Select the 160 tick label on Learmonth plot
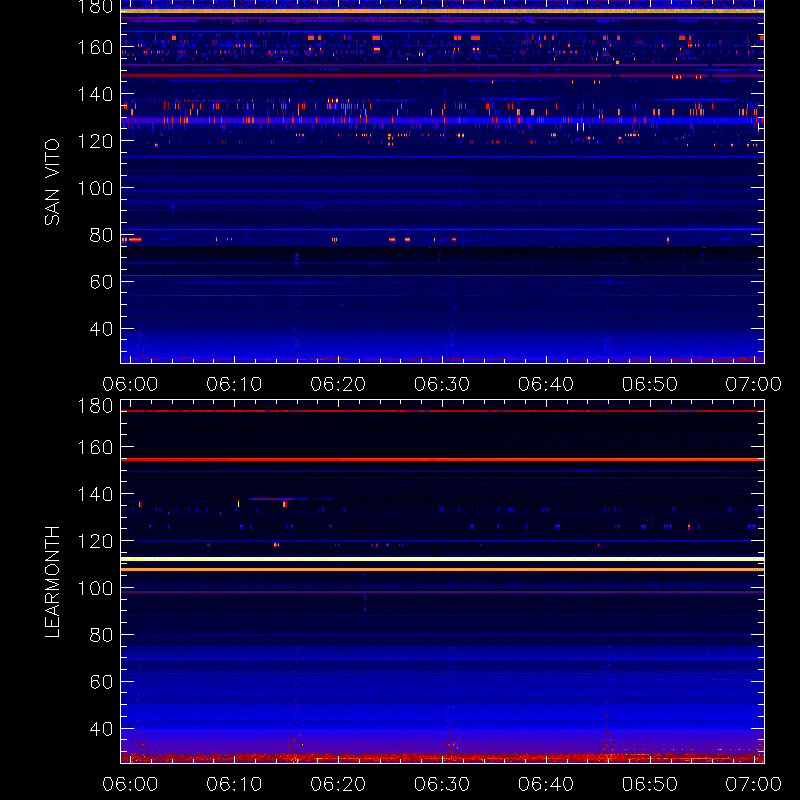800x800 pixels. 95,447
